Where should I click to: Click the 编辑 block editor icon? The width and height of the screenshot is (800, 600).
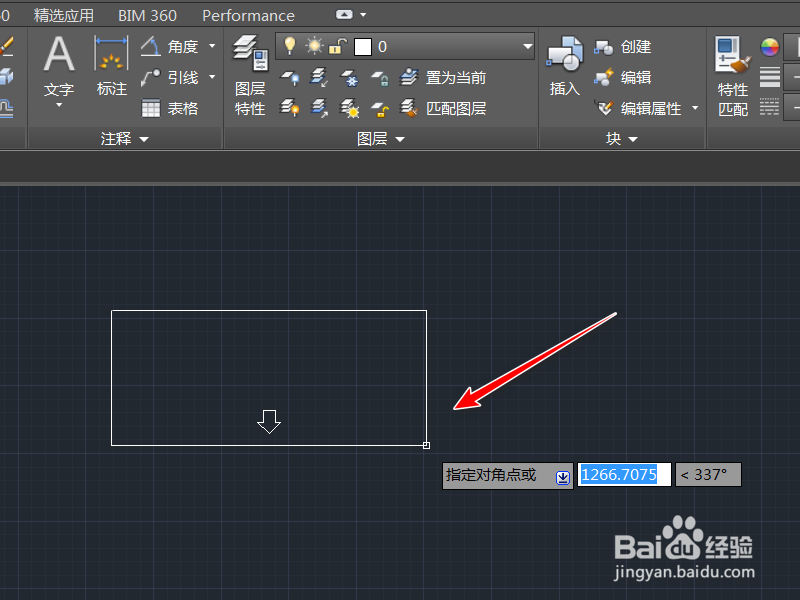click(604, 78)
